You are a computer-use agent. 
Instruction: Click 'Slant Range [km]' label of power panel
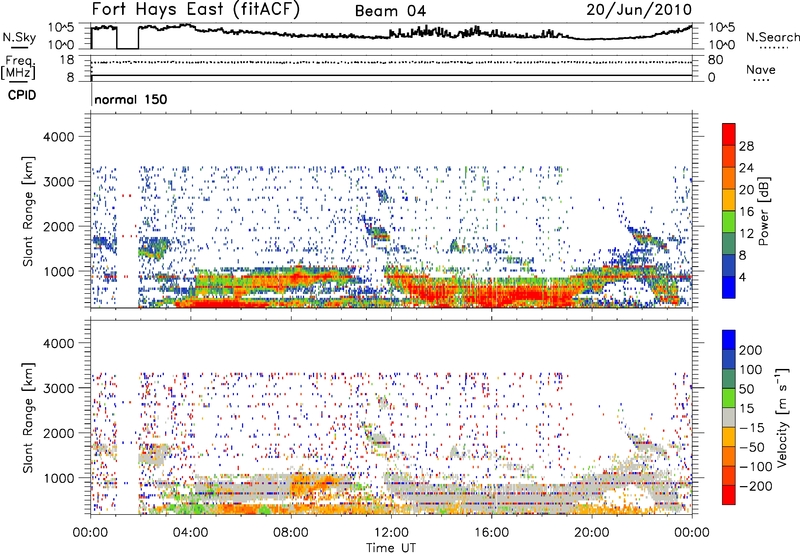pos(28,211)
